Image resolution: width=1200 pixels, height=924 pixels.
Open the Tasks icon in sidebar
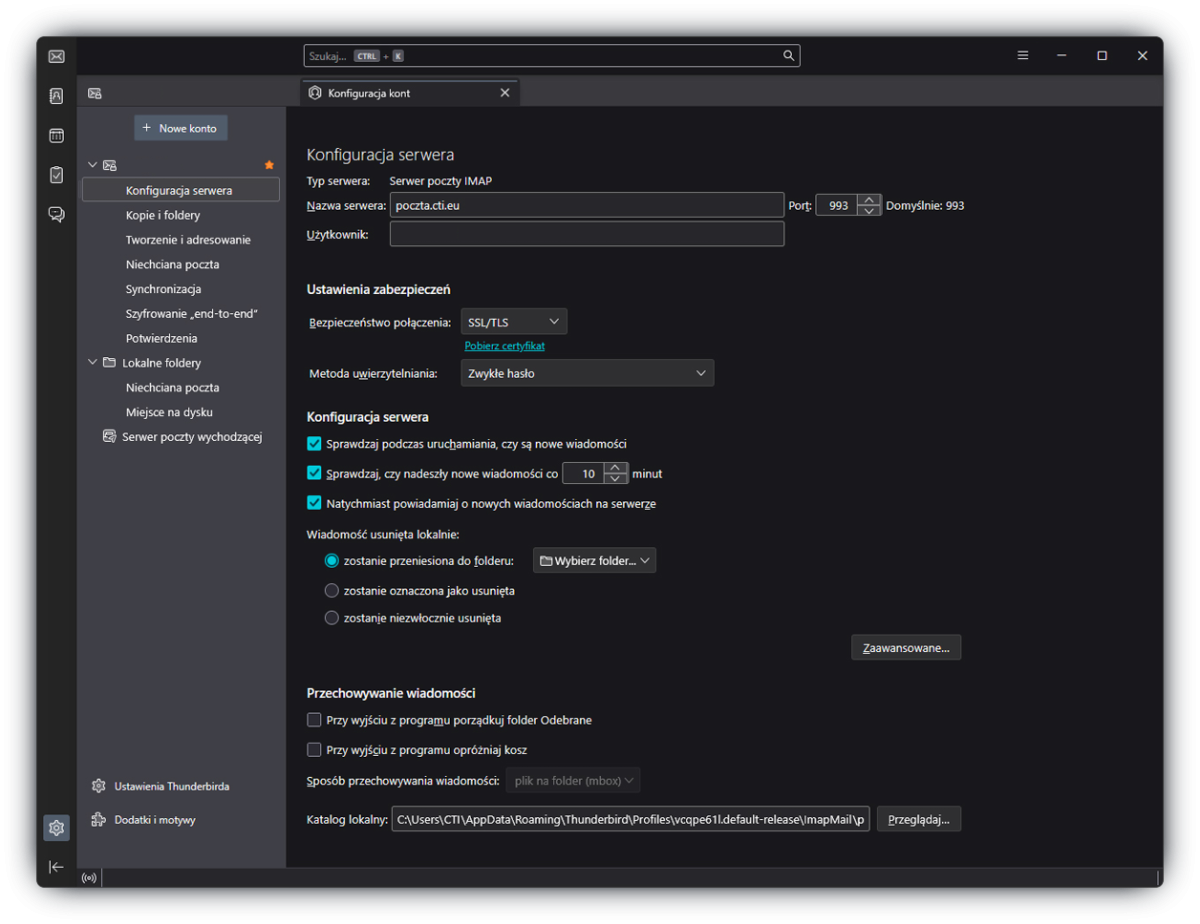pyautogui.click(x=57, y=174)
